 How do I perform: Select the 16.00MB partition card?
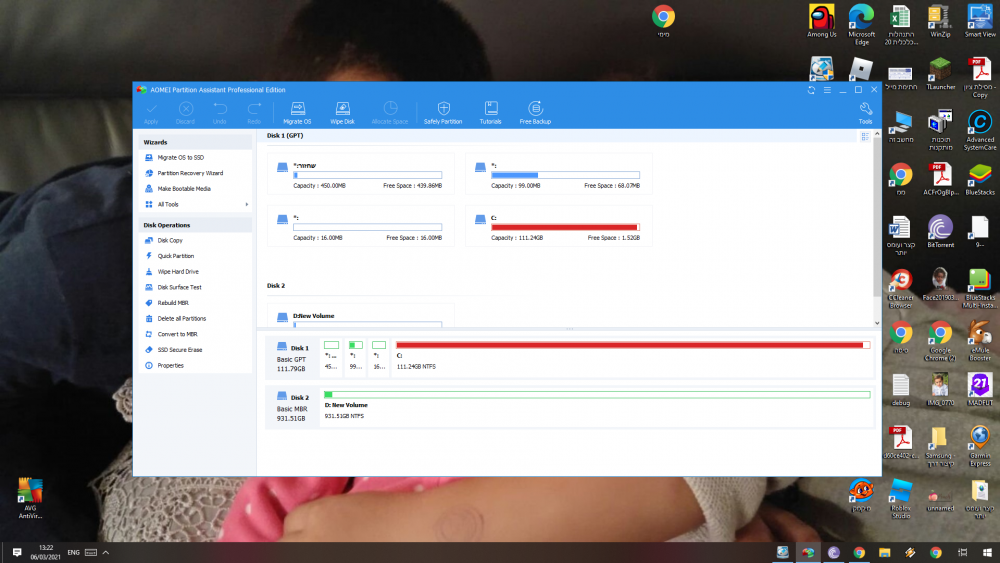point(361,226)
